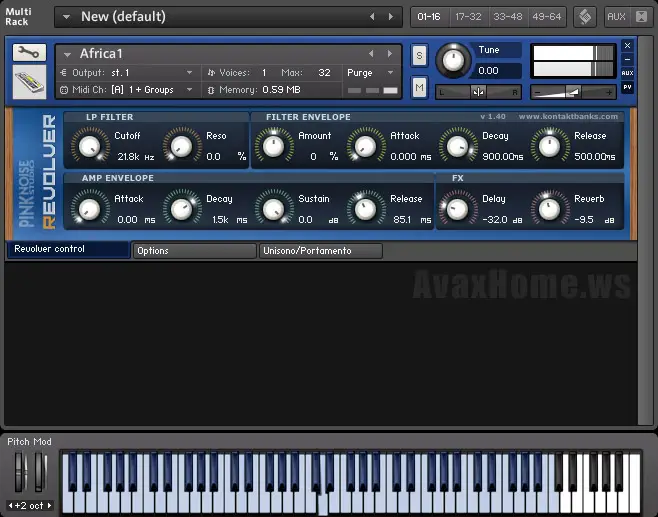Shift keyboard octave up with right arrow

(x=49, y=506)
